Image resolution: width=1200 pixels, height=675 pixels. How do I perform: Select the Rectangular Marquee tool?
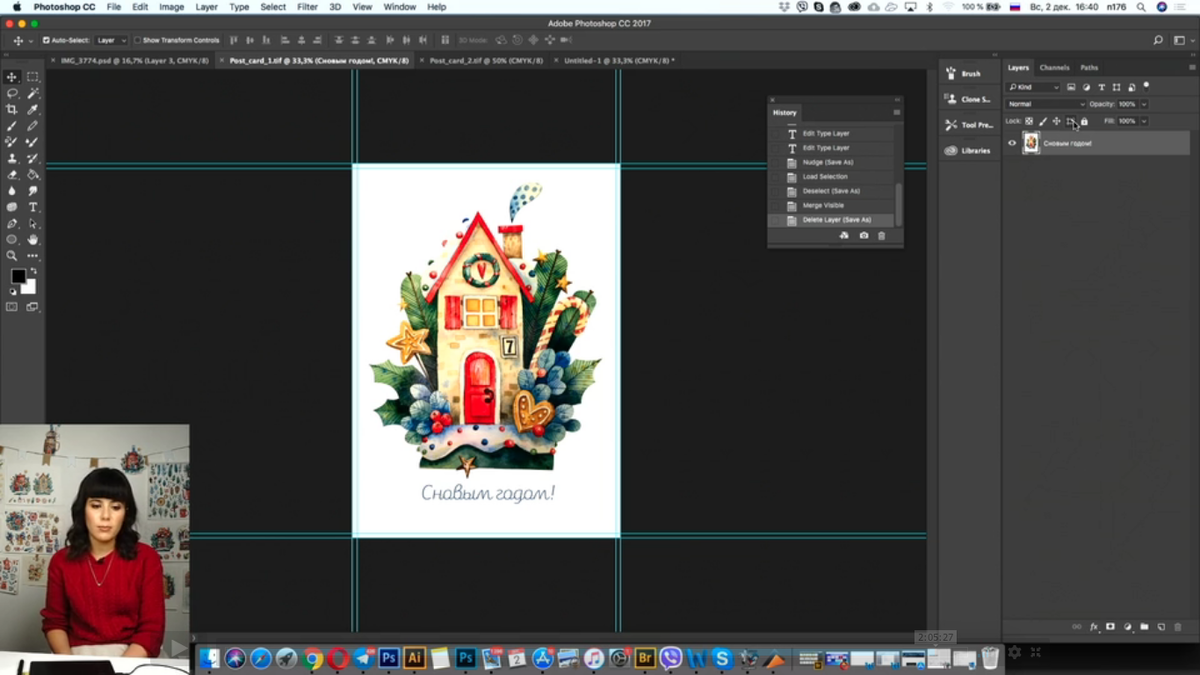coord(33,77)
